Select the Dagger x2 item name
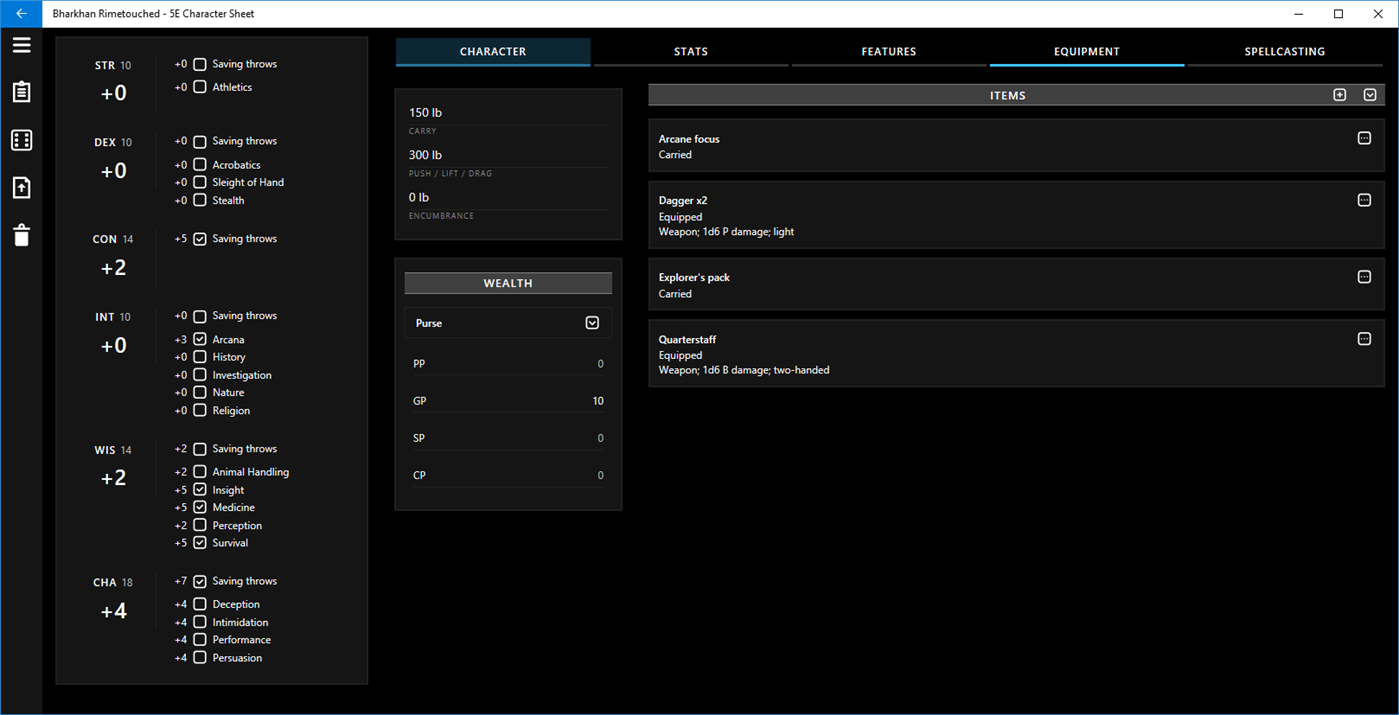The height and width of the screenshot is (715, 1399). pyautogui.click(x=683, y=201)
